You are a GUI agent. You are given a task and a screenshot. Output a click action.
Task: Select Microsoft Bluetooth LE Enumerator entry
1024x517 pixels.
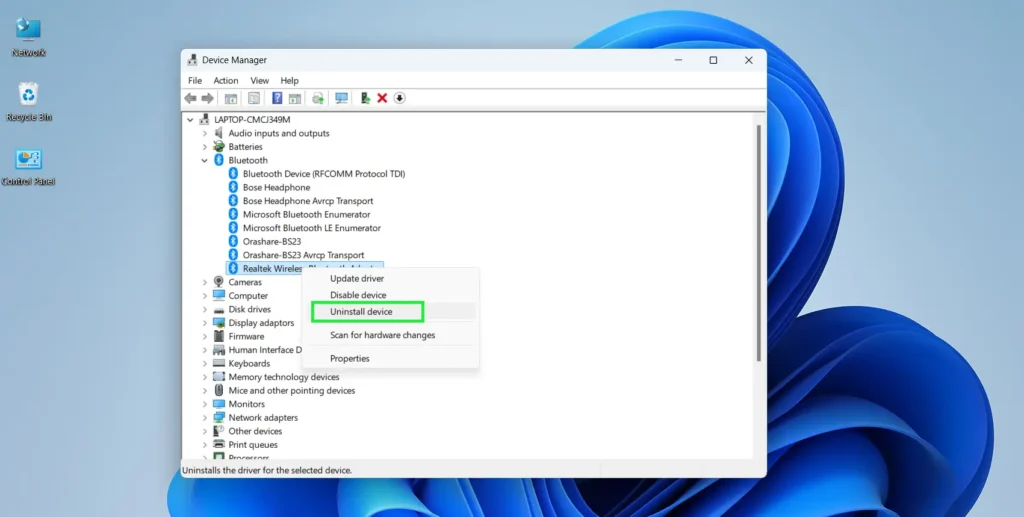coord(312,228)
